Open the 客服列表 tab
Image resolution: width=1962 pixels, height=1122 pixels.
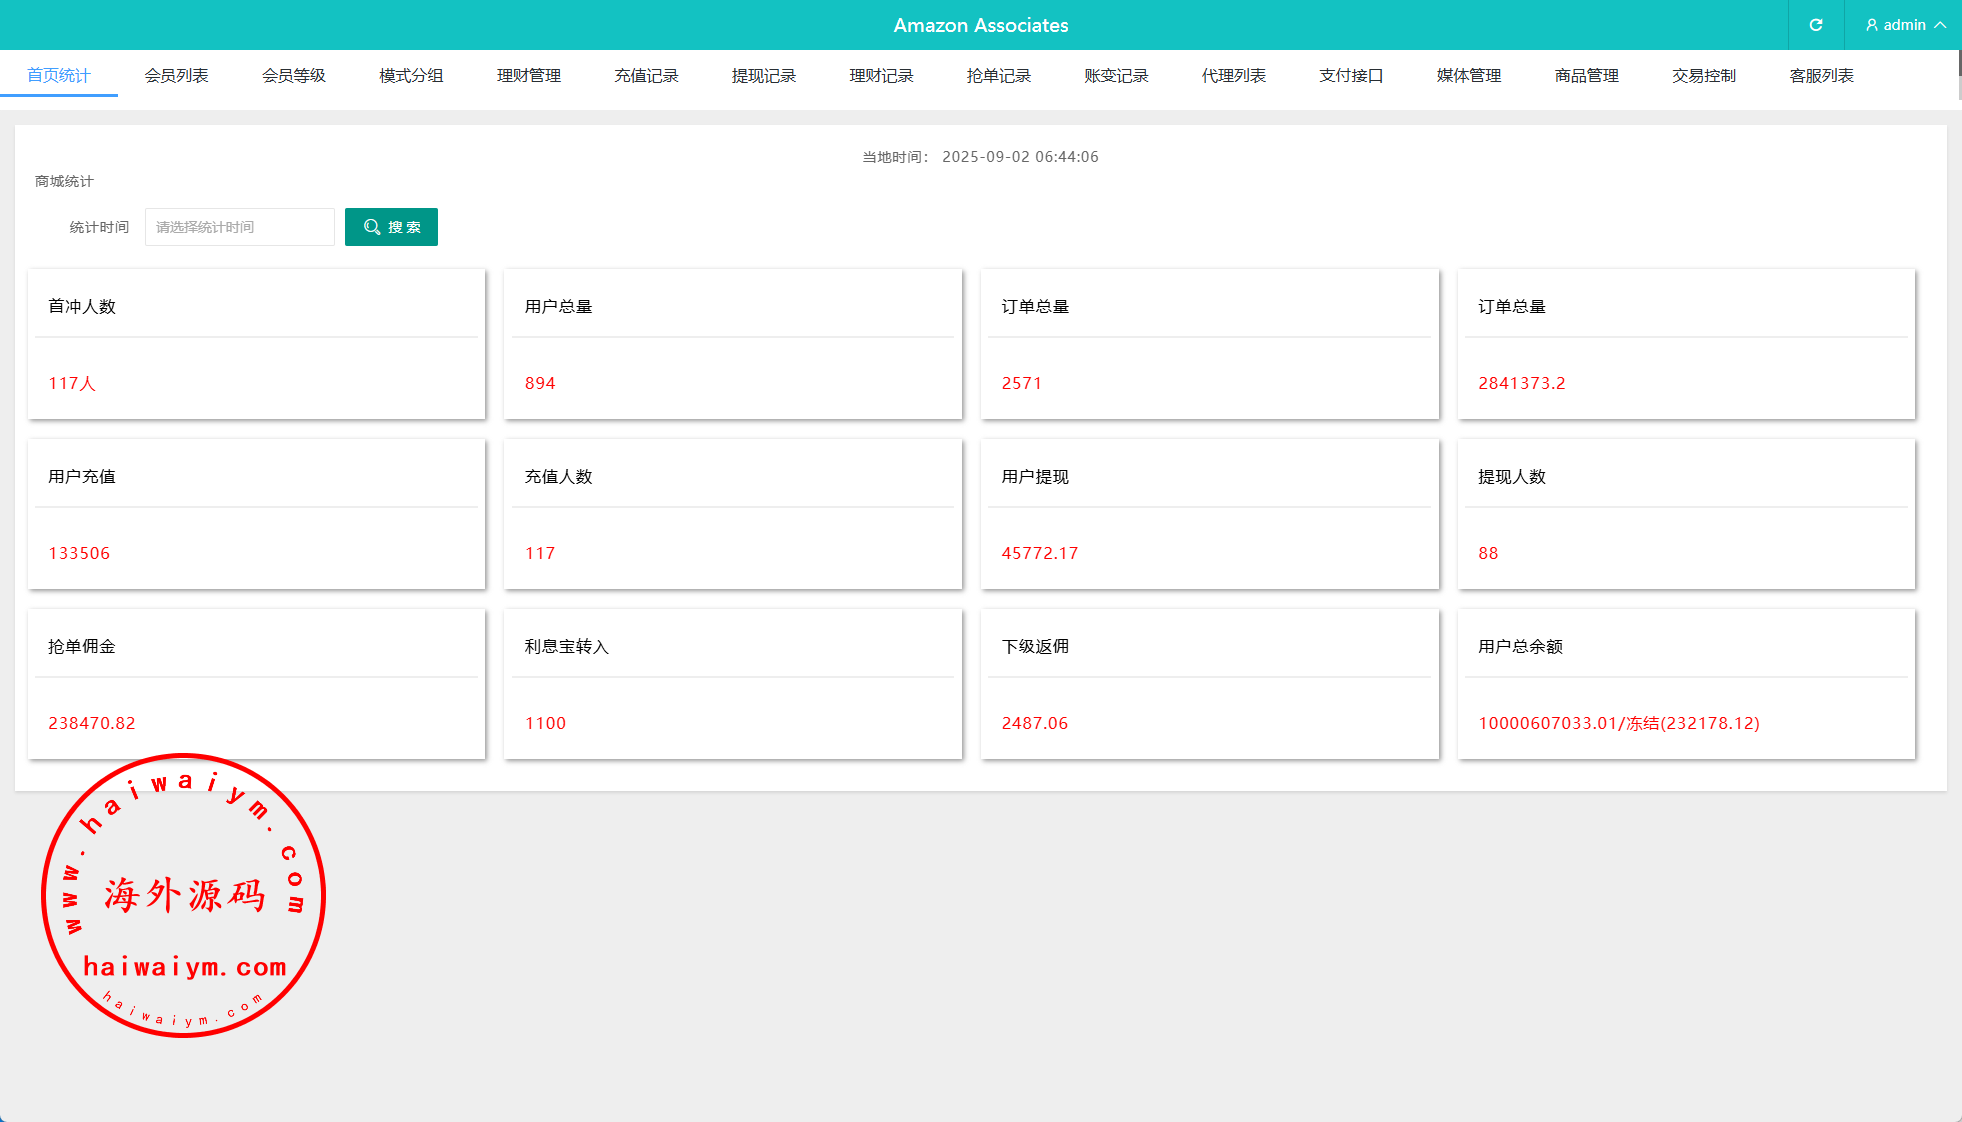(x=1821, y=76)
